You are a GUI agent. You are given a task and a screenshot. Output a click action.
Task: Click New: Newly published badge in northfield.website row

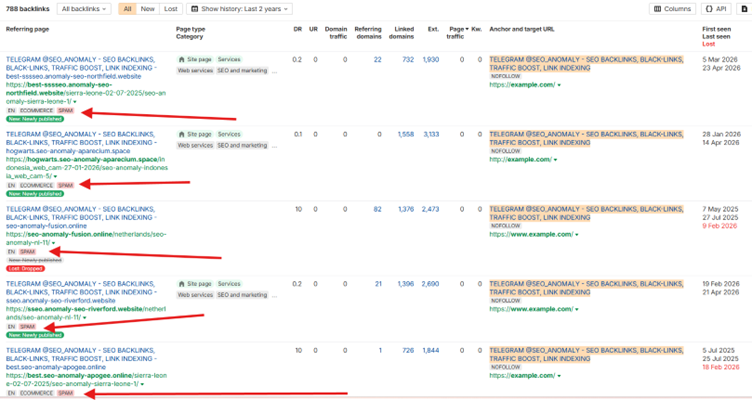35,119
